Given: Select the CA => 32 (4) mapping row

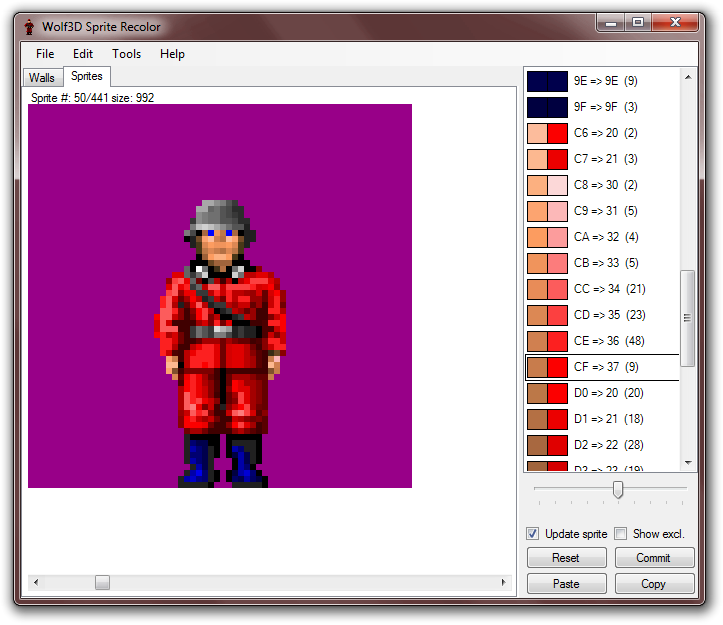Looking at the screenshot, I should (x=602, y=237).
